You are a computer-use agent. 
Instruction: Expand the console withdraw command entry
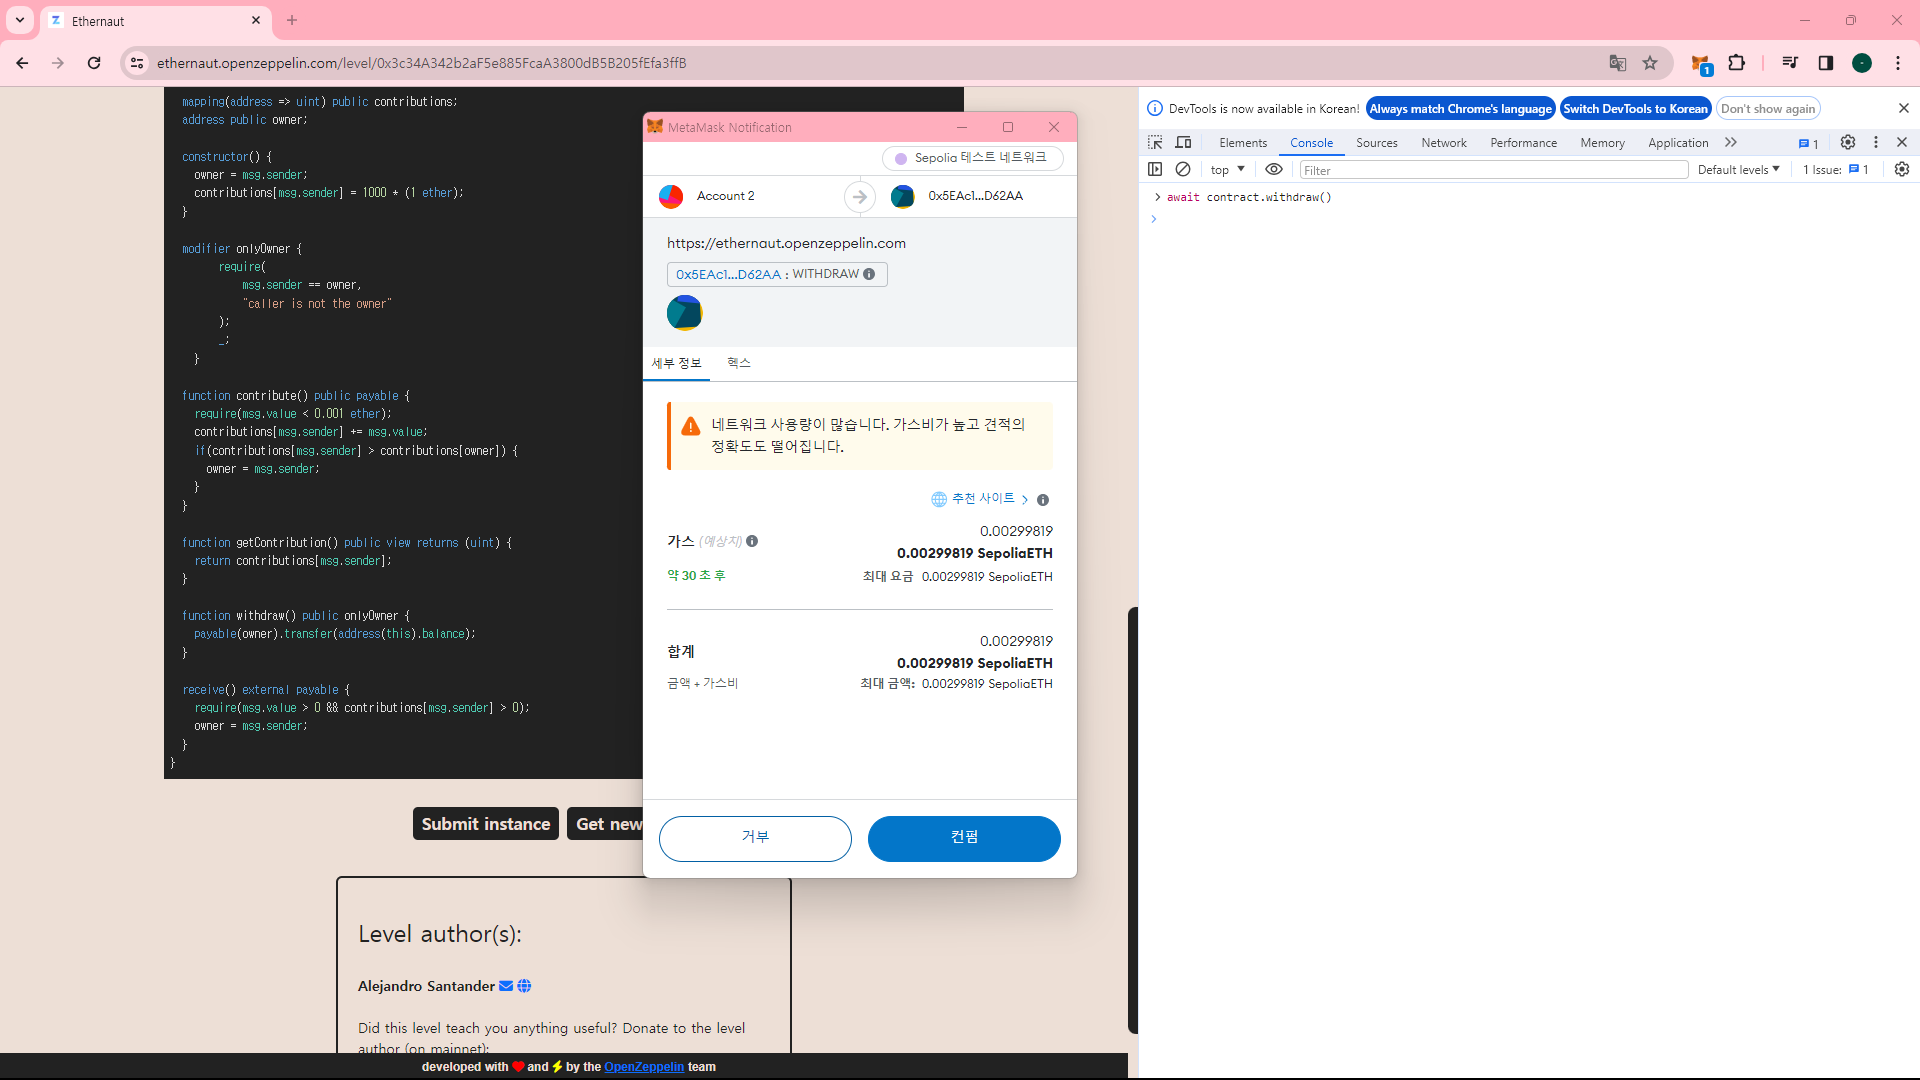[x=1157, y=197]
